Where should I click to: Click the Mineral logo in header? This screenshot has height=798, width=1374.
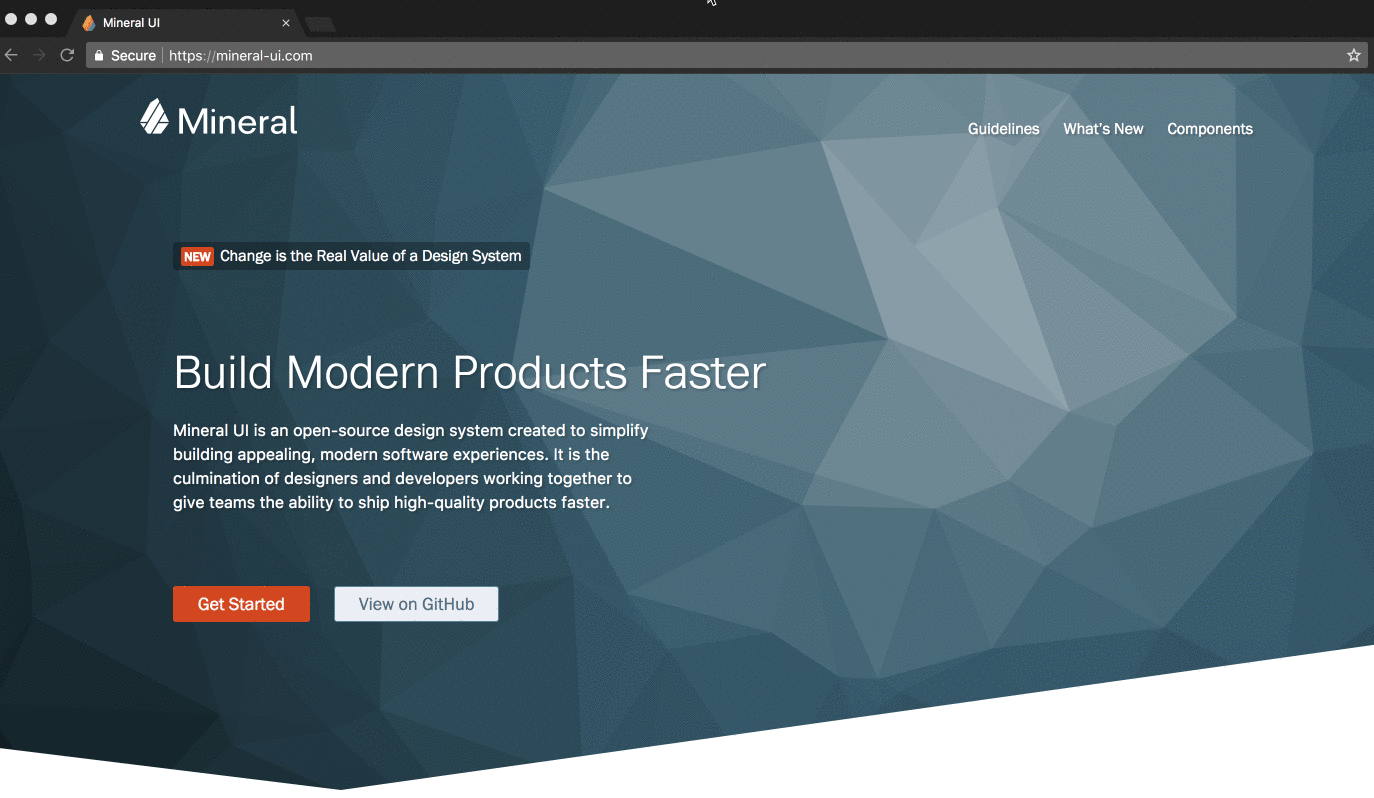click(219, 119)
